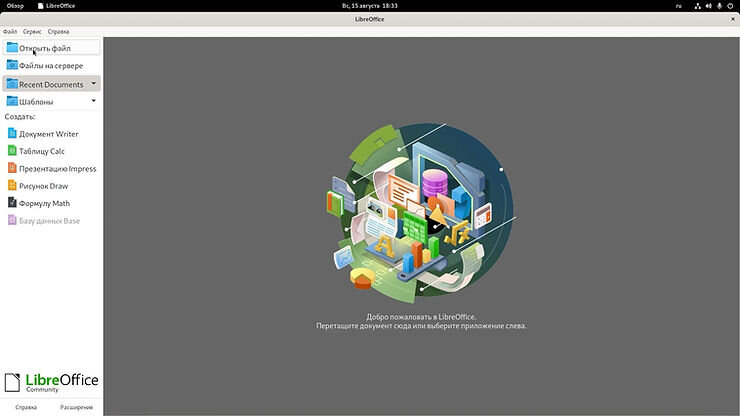The image size is (740, 416).
Task: Click the microphone tray icon
Action: [x=719, y=6]
